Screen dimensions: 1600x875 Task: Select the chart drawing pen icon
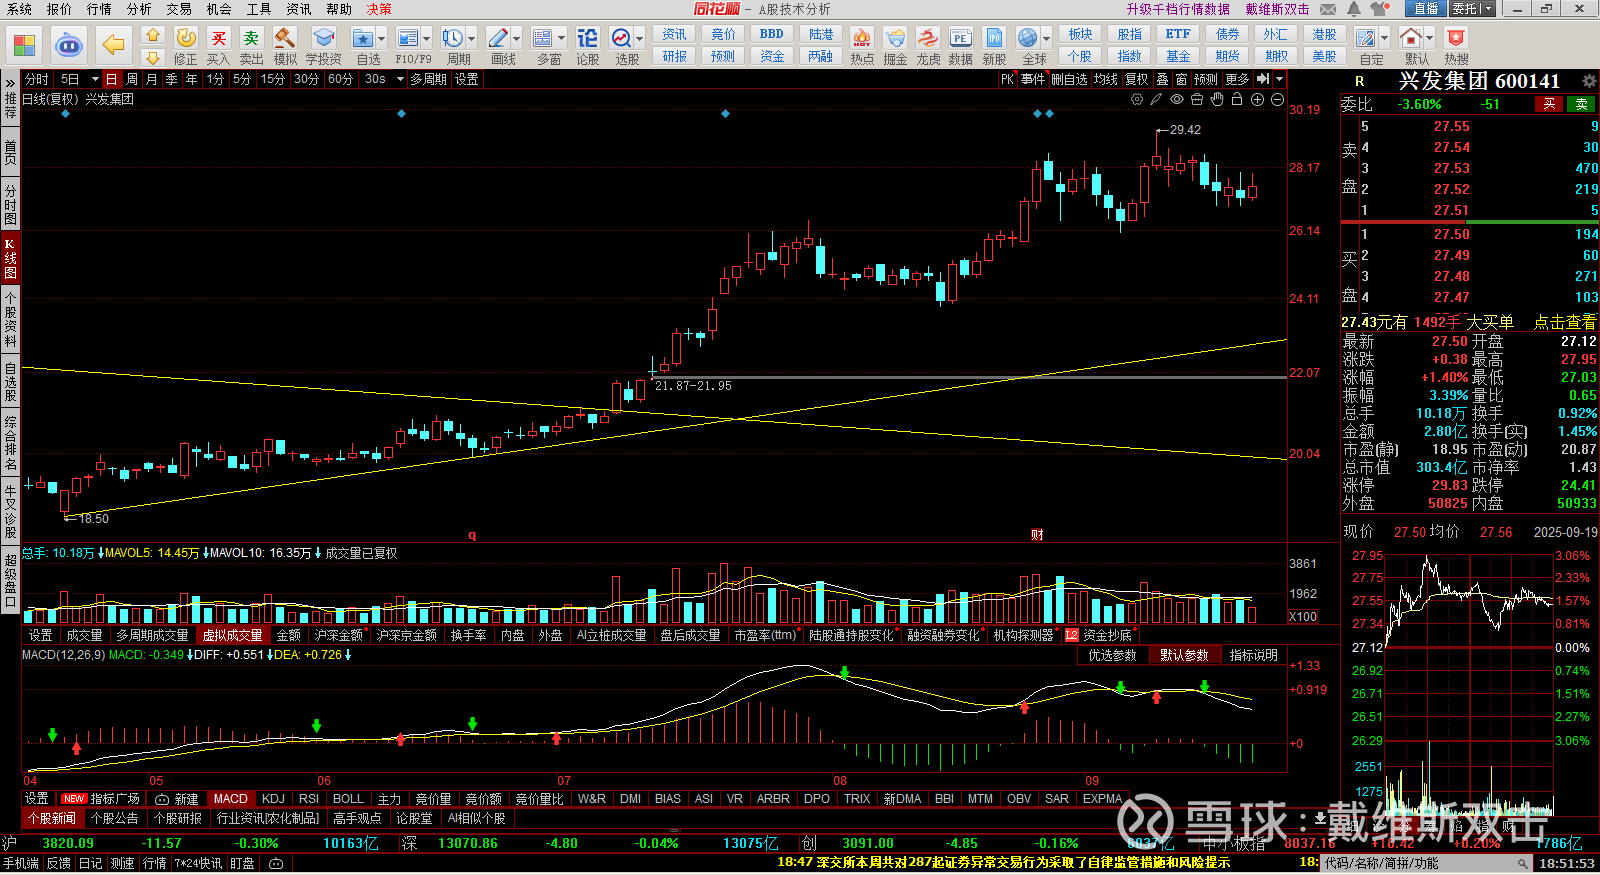coord(1157,99)
